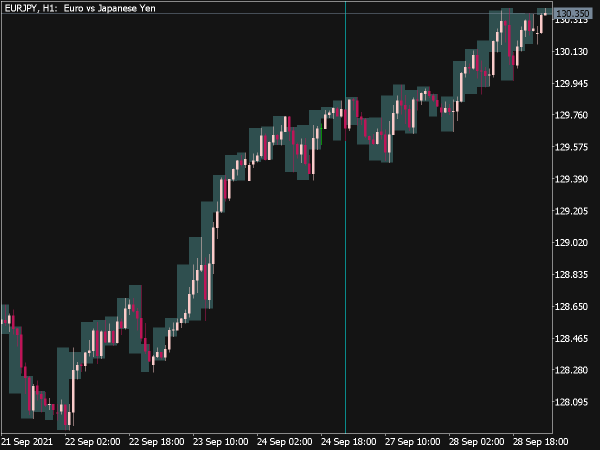Click the 27 Sep 10:00 time label
Image resolution: width=600 pixels, height=450 pixels.
point(412,442)
